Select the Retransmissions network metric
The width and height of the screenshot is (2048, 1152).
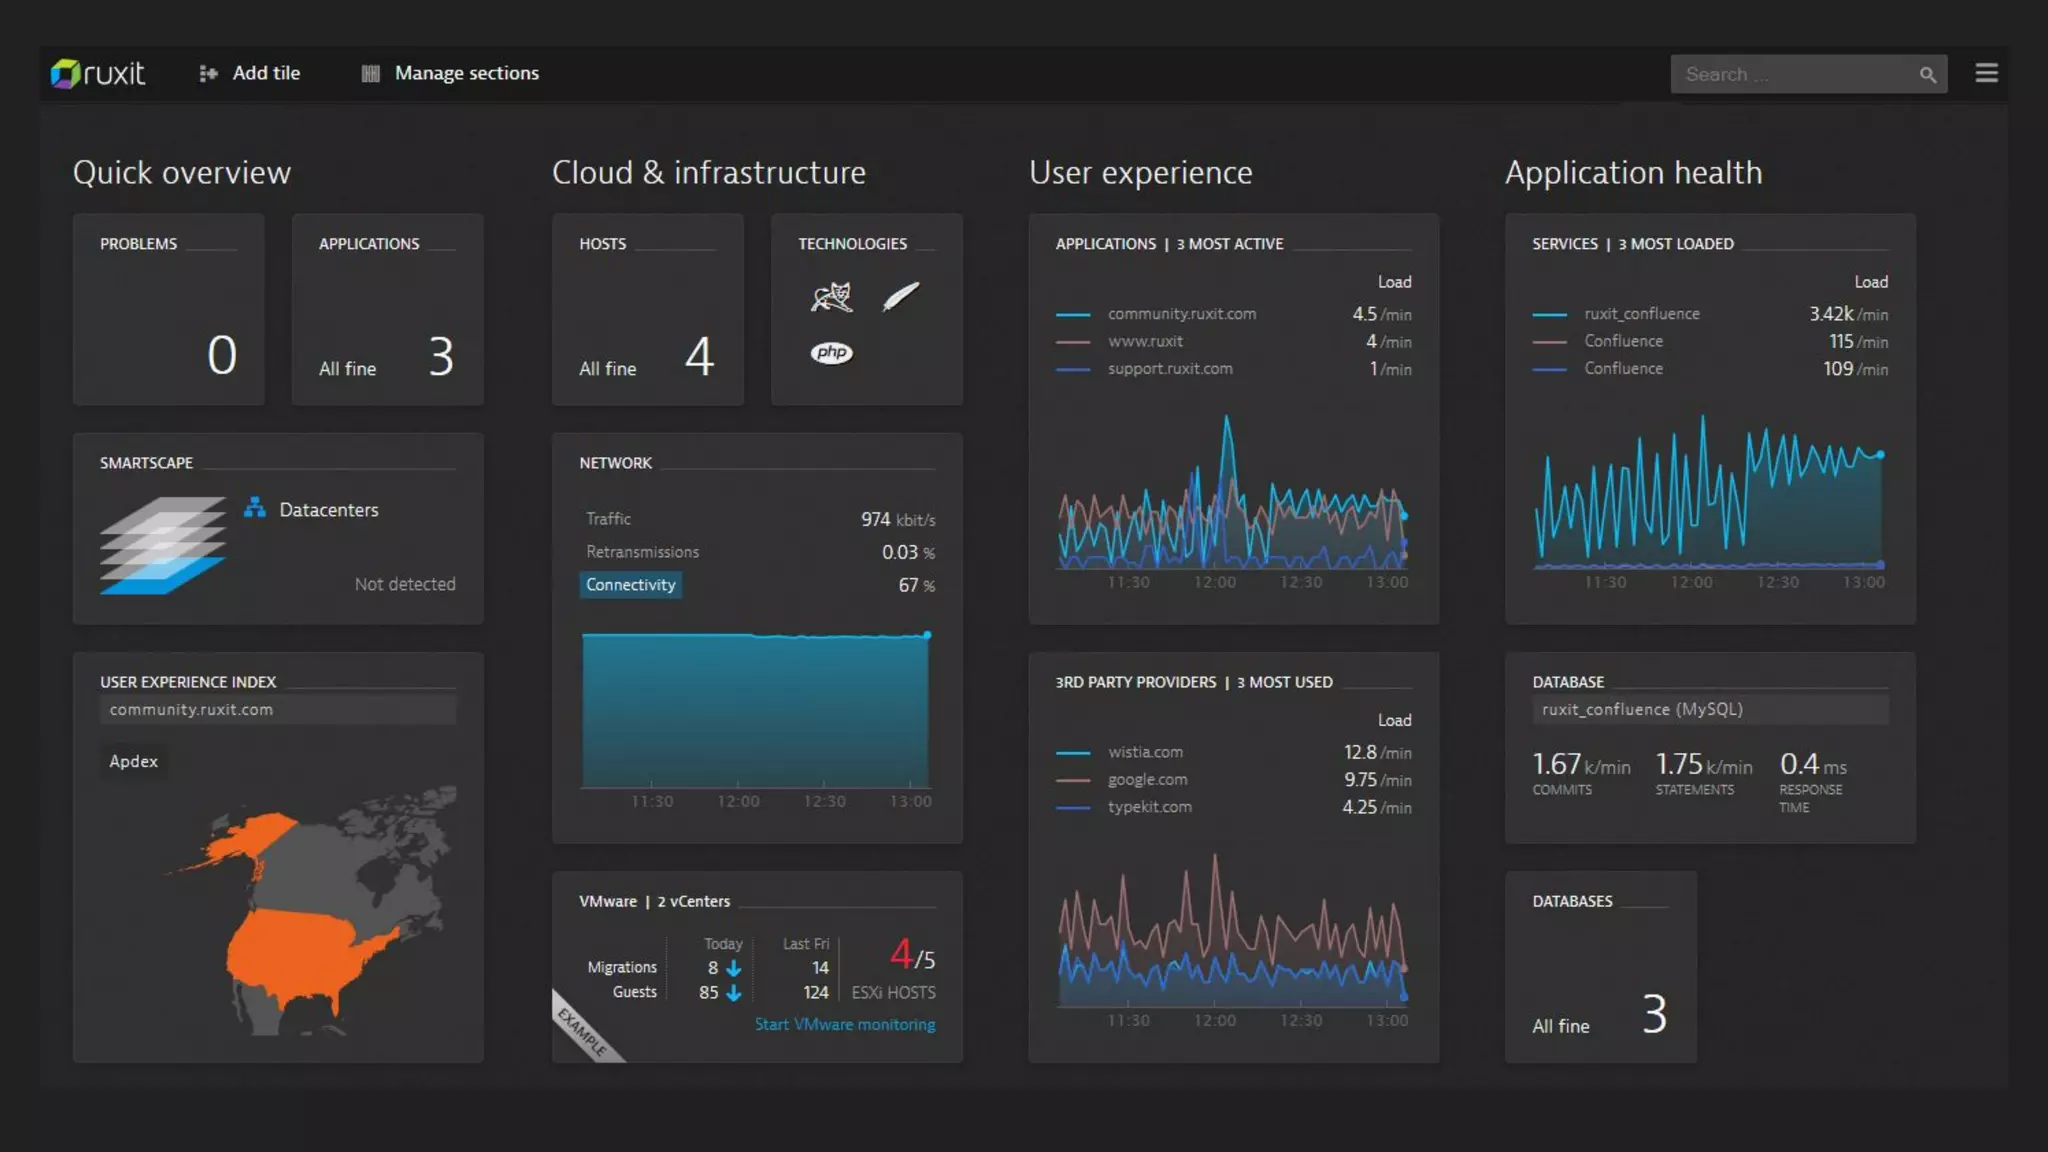642,552
